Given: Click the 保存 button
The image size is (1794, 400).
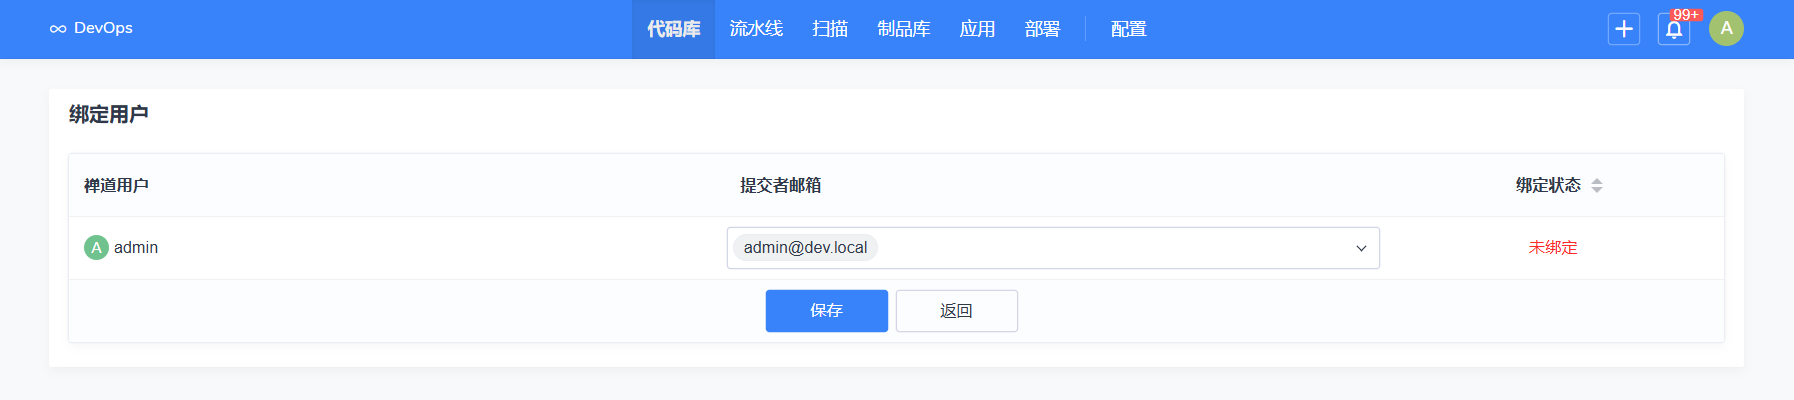Looking at the screenshot, I should tap(826, 311).
